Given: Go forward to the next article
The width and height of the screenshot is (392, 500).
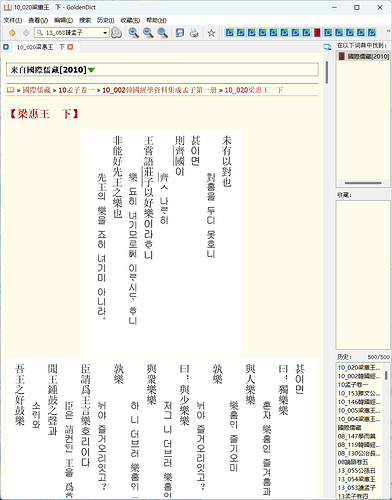Looking at the screenshot, I should pos(26,33).
